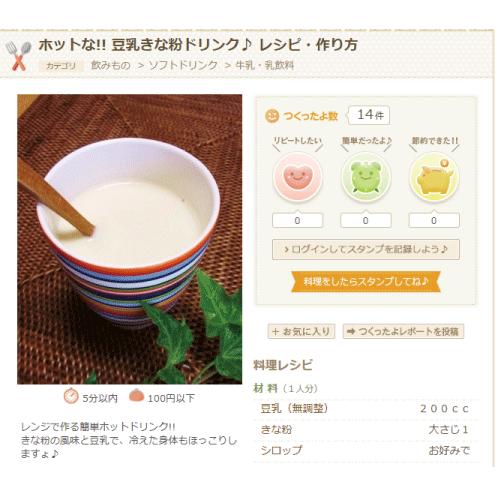This screenshot has height=496, width=496.
Task: Click the fork and spoon recipe icon
Action: point(18,55)
